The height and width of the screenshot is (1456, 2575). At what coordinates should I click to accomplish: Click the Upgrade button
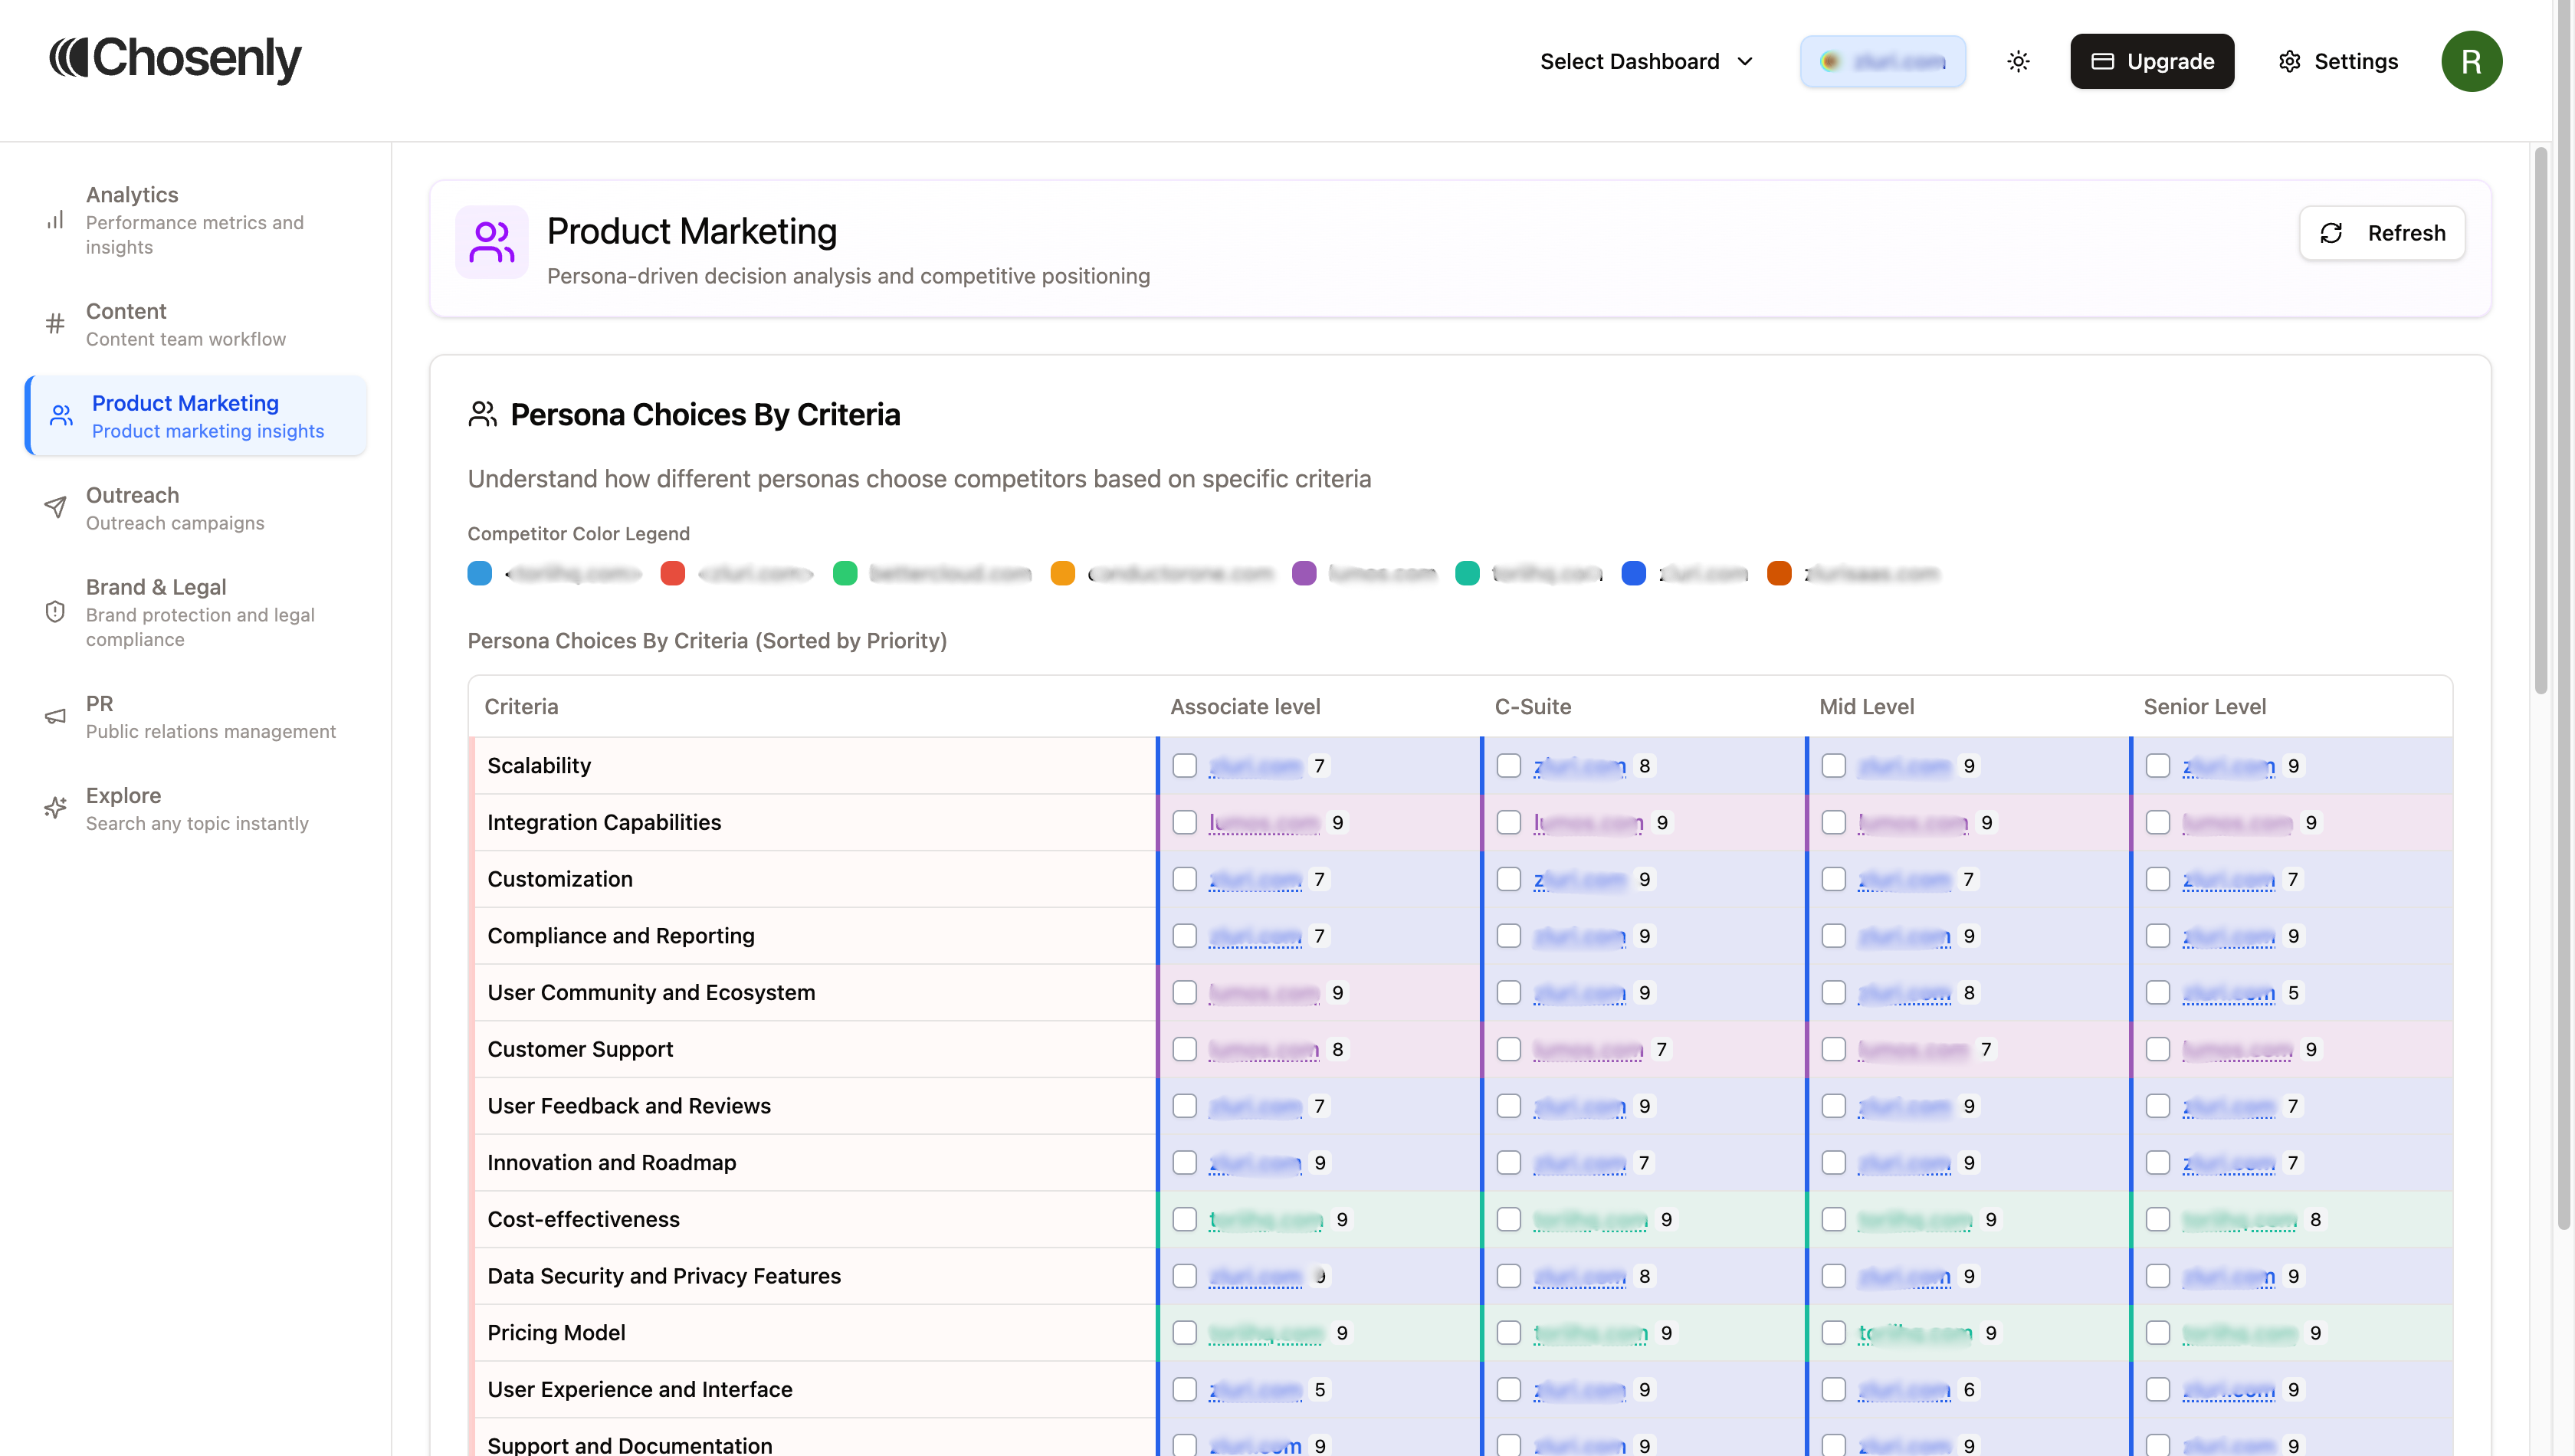click(x=2152, y=61)
